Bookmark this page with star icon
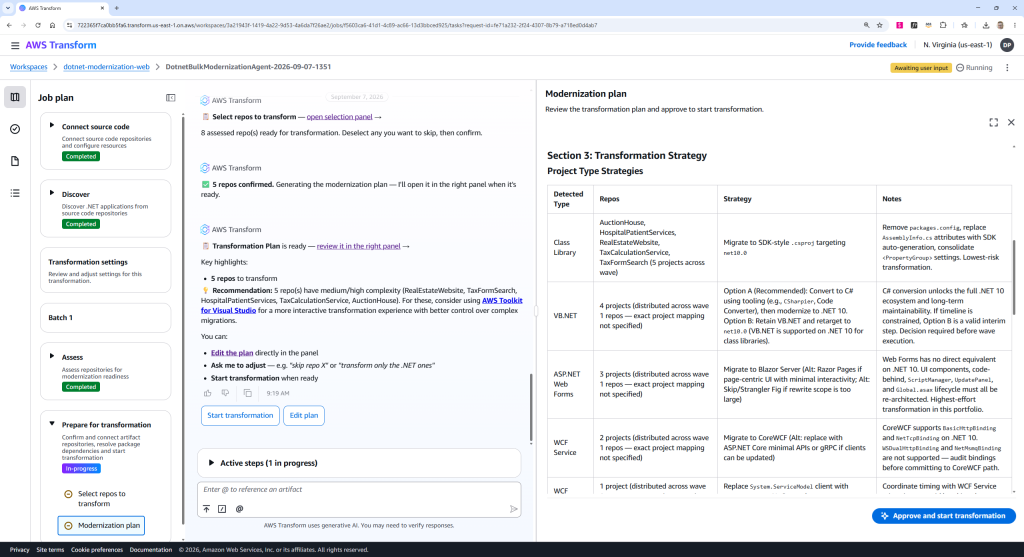The width and height of the screenshot is (1024, 557). click(880, 25)
